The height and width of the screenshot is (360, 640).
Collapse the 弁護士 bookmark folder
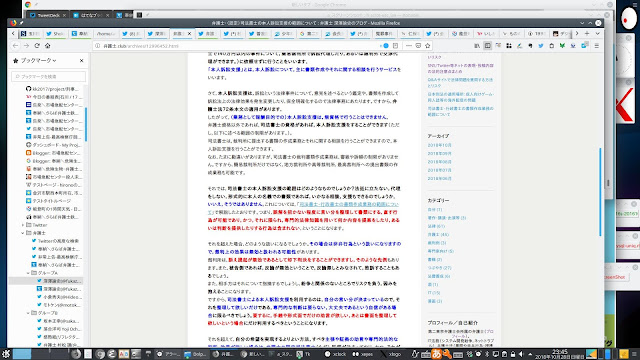(23, 233)
